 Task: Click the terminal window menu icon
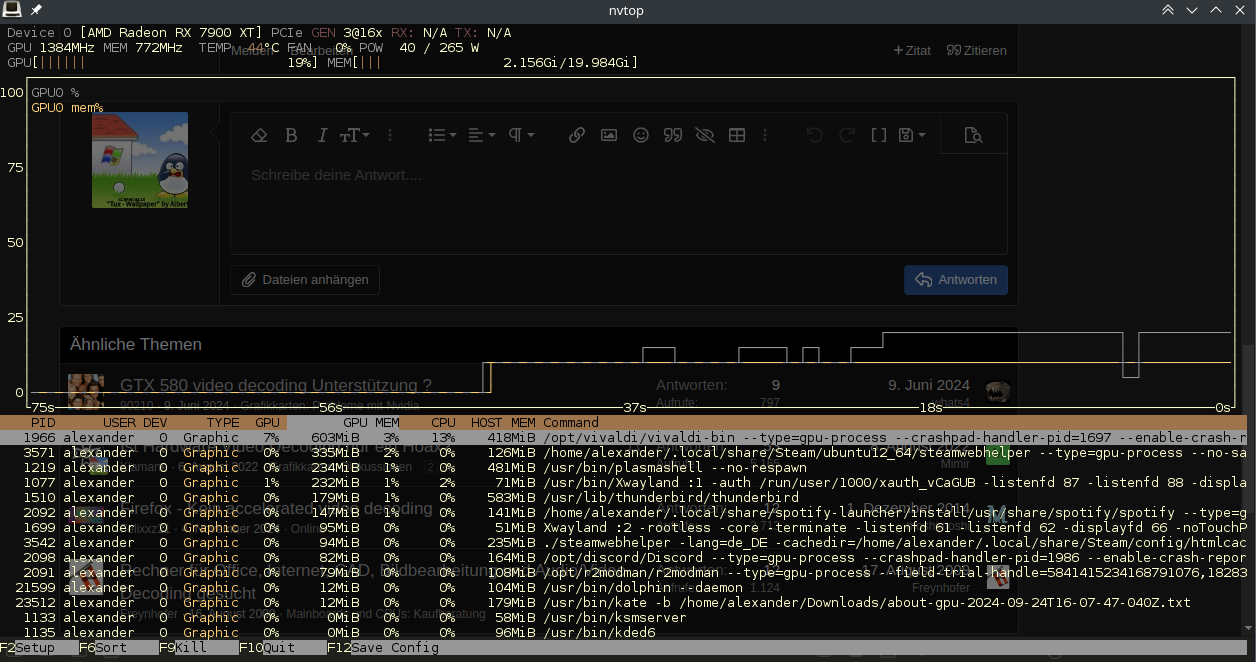pos(12,10)
